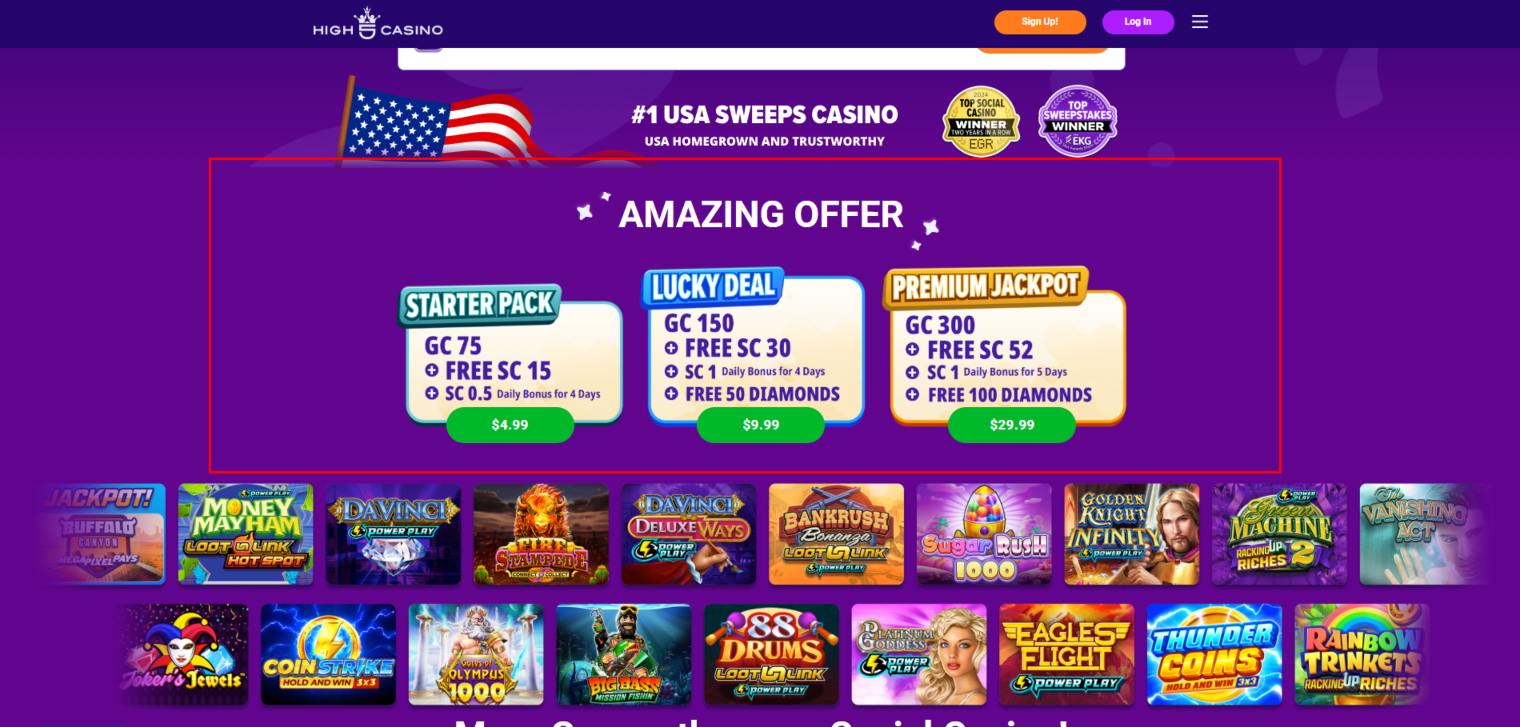
Task: Click the High 5 Casino logo
Action: point(378,24)
